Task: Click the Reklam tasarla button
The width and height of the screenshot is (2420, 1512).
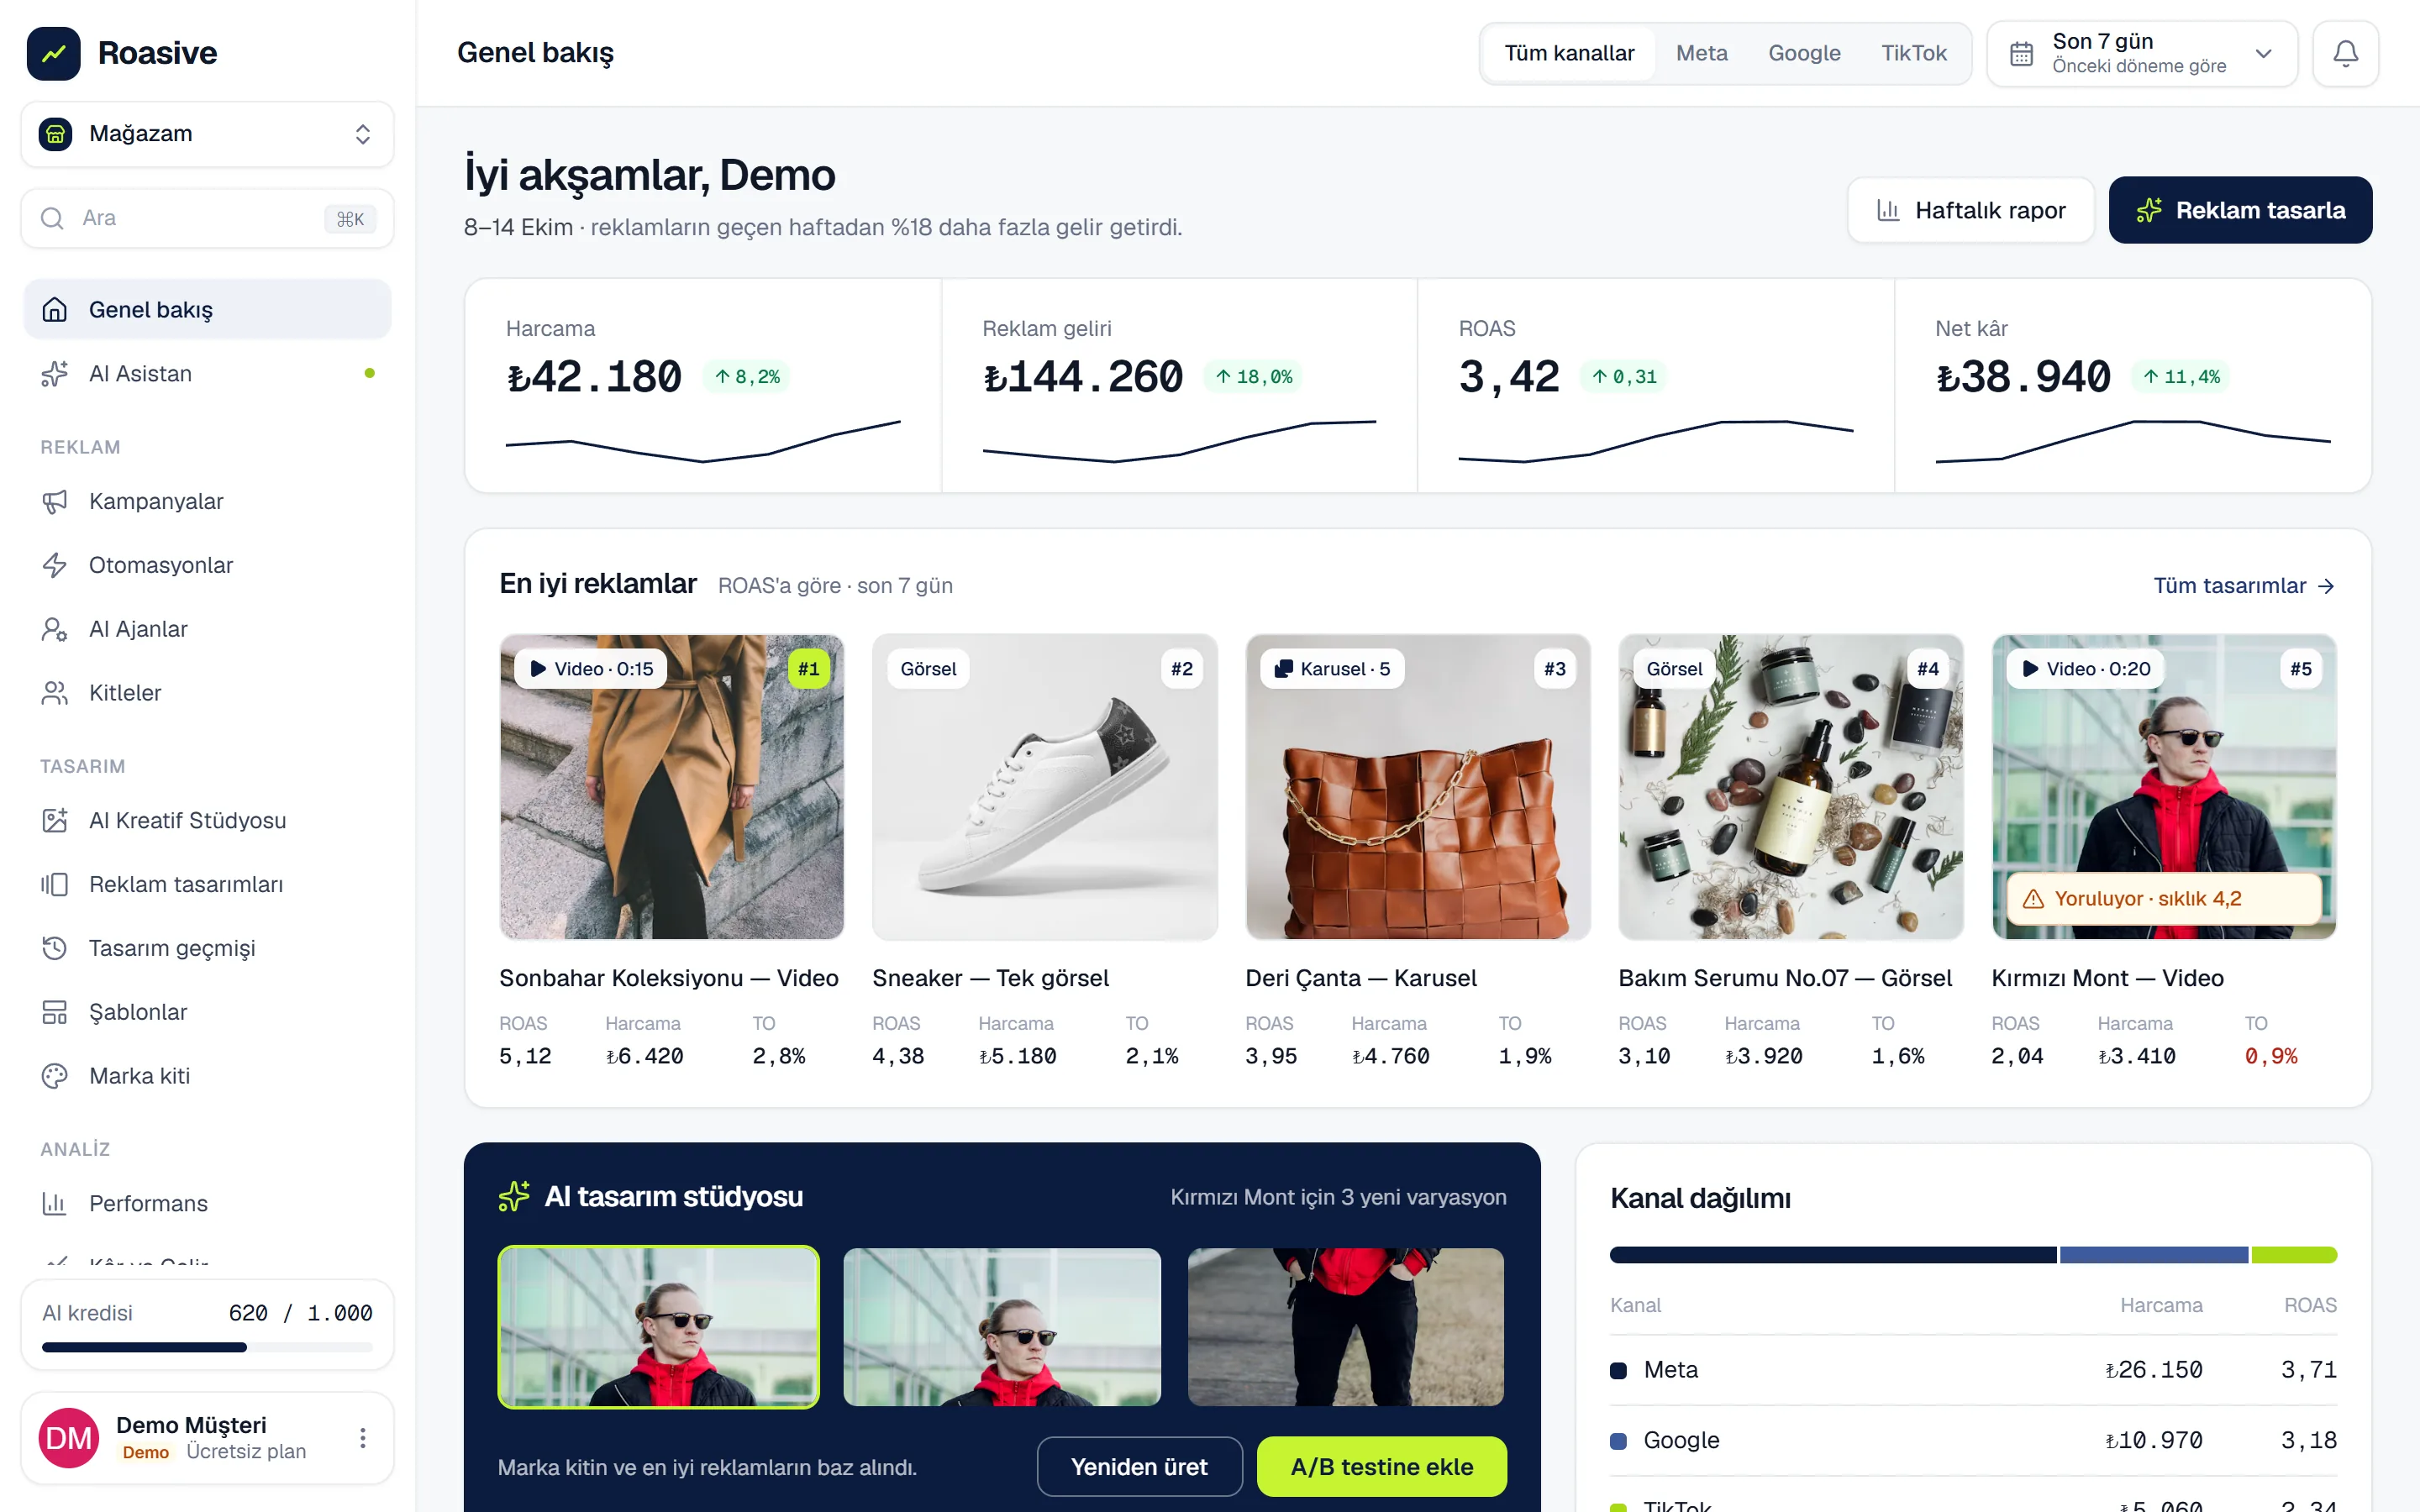Action: coord(2240,210)
